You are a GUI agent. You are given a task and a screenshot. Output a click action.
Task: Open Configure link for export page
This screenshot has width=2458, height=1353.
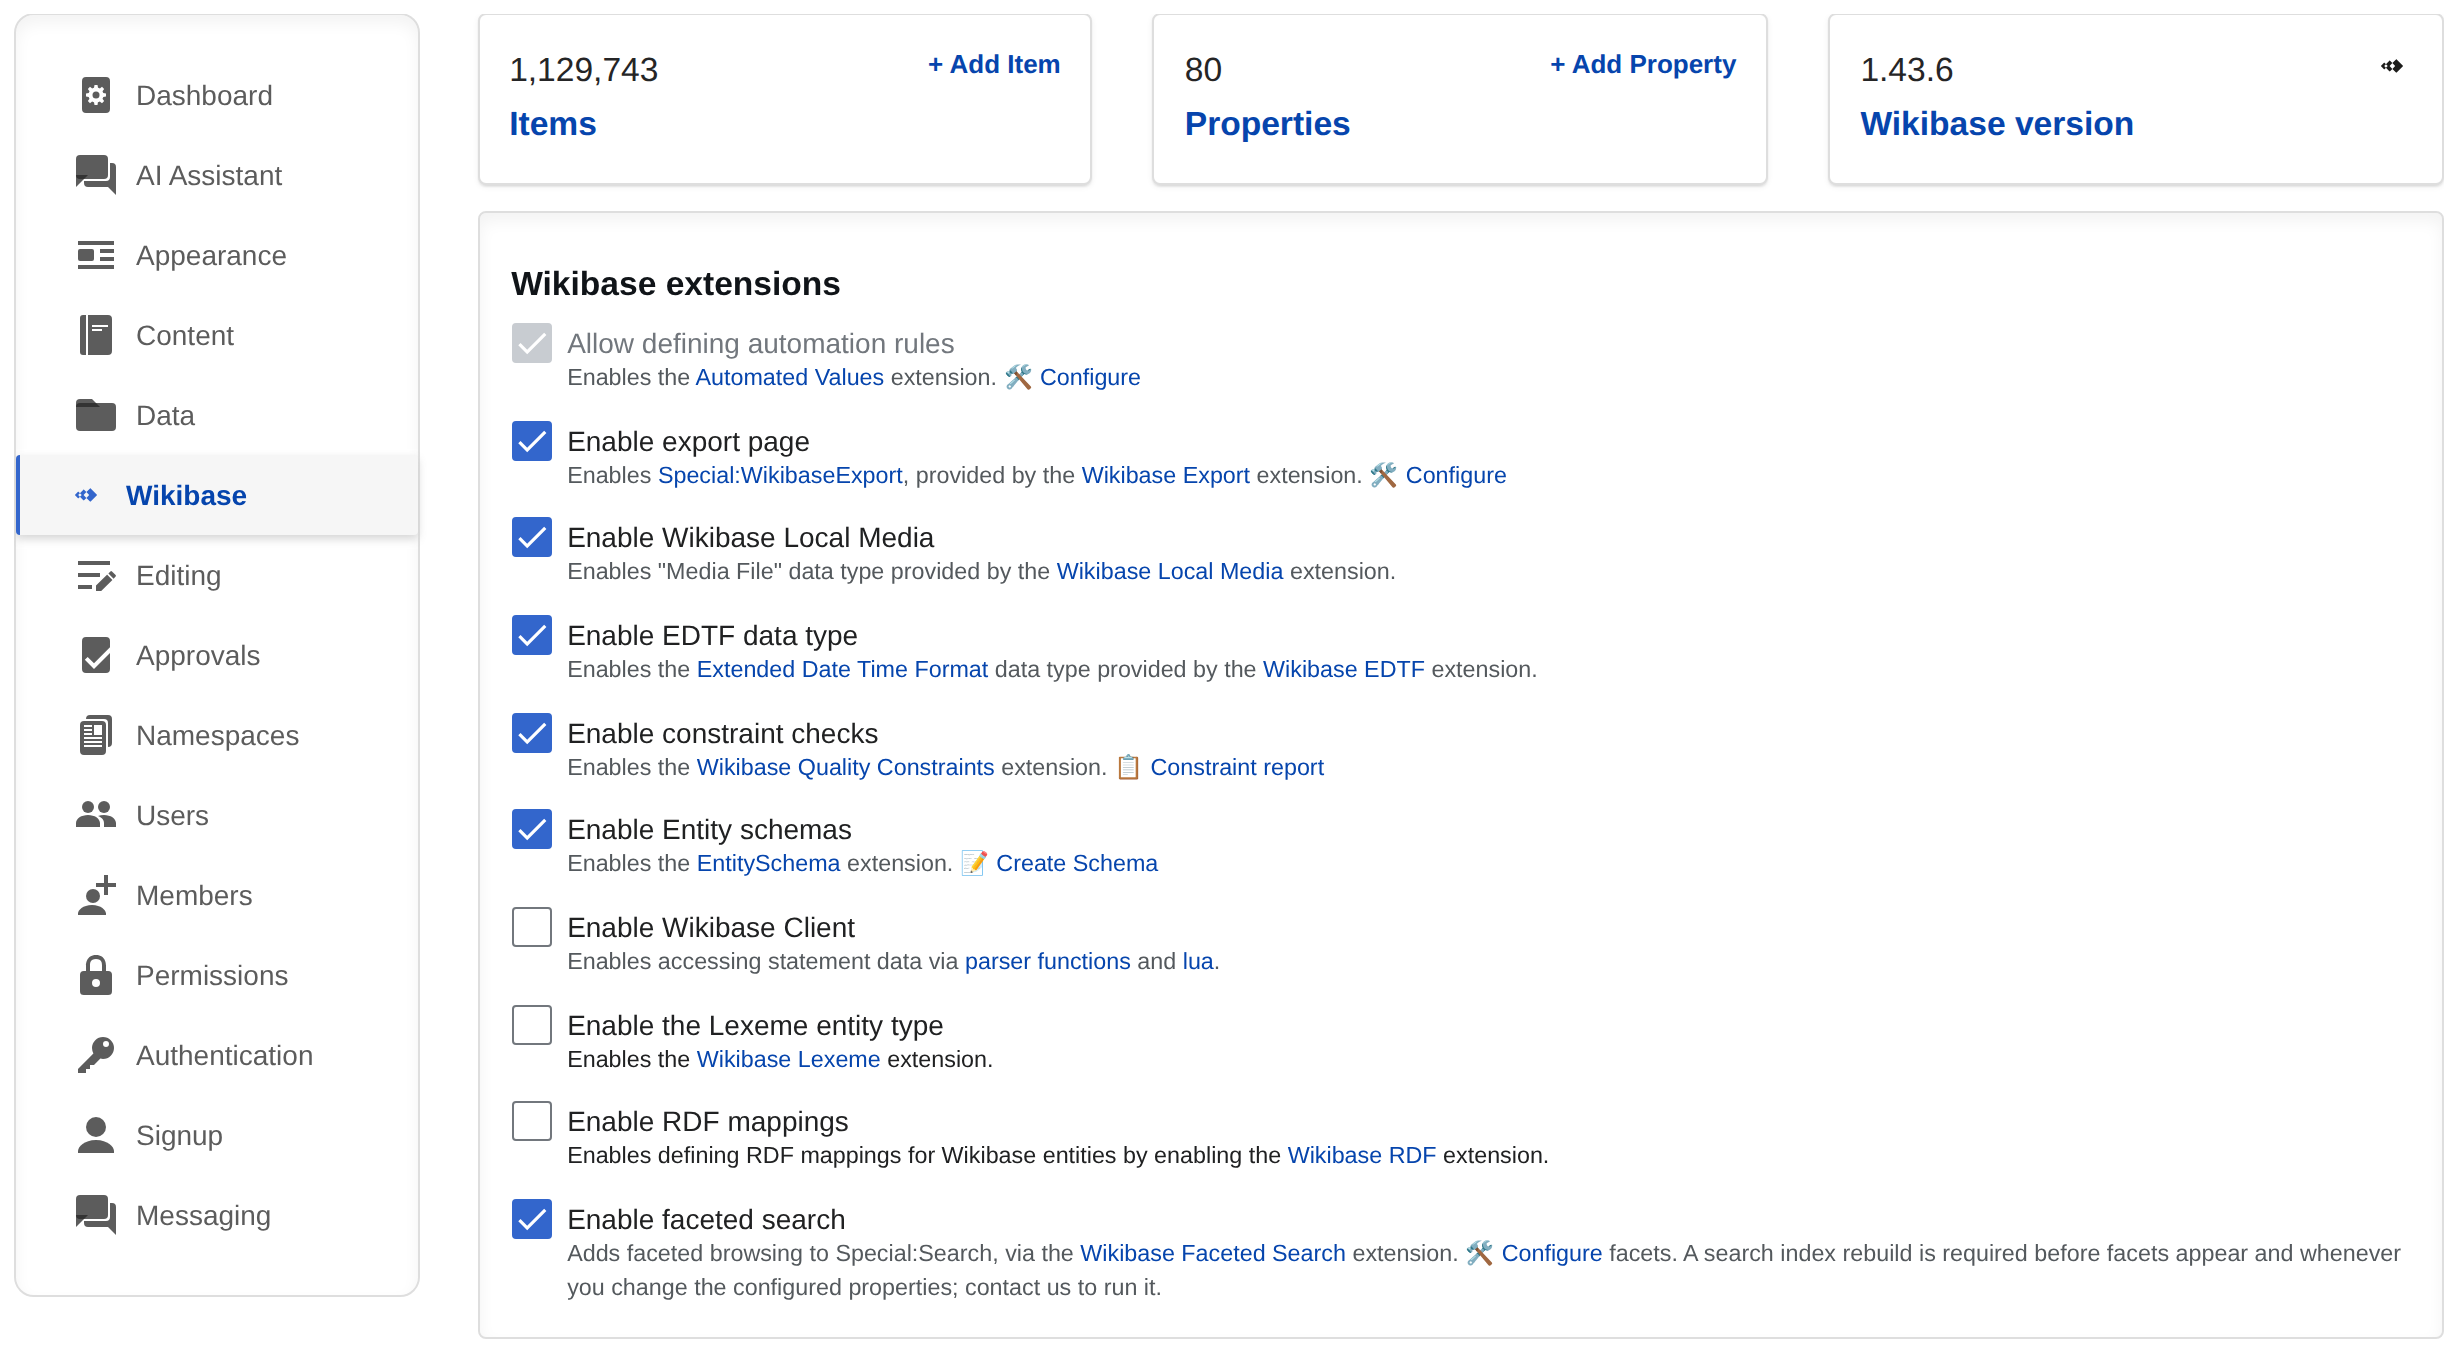1455,475
